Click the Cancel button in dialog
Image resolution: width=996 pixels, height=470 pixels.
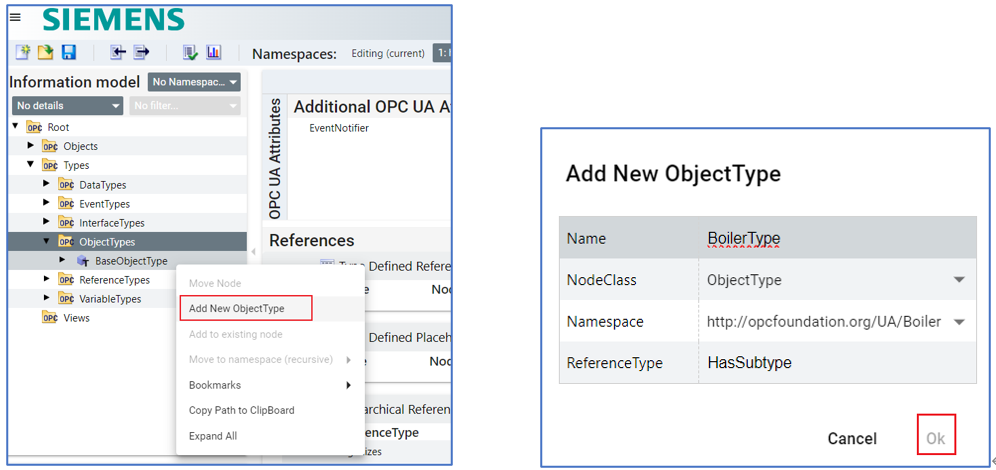click(852, 438)
